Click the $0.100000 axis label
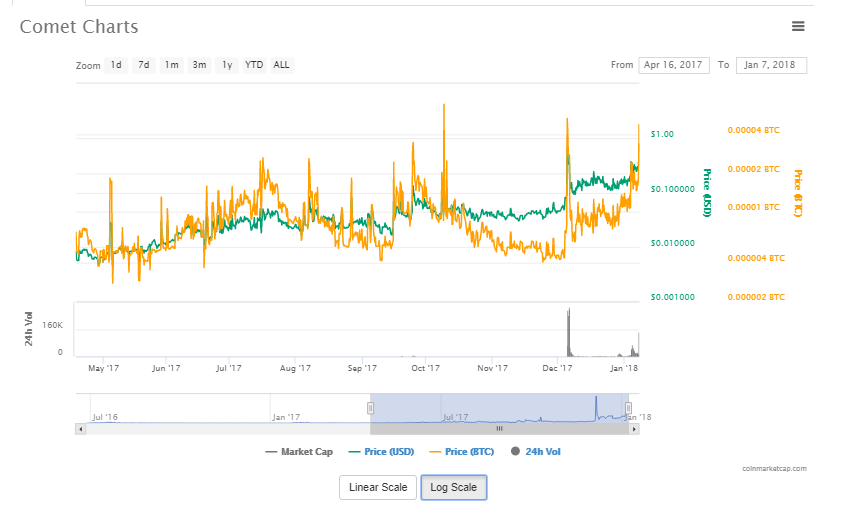846x532 pixels. pos(672,189)
